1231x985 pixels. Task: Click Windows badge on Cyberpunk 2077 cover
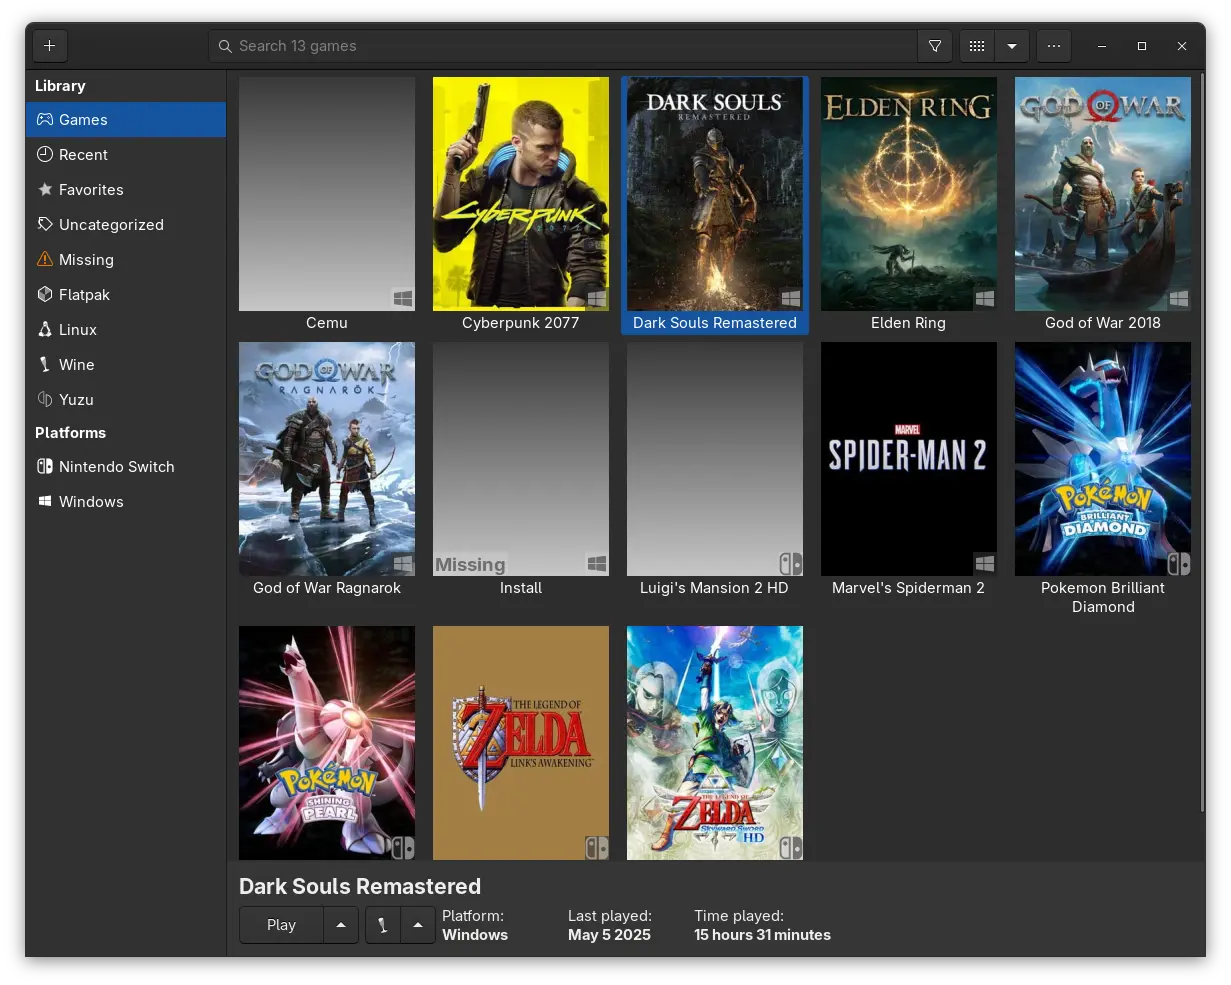coord(597,298)
